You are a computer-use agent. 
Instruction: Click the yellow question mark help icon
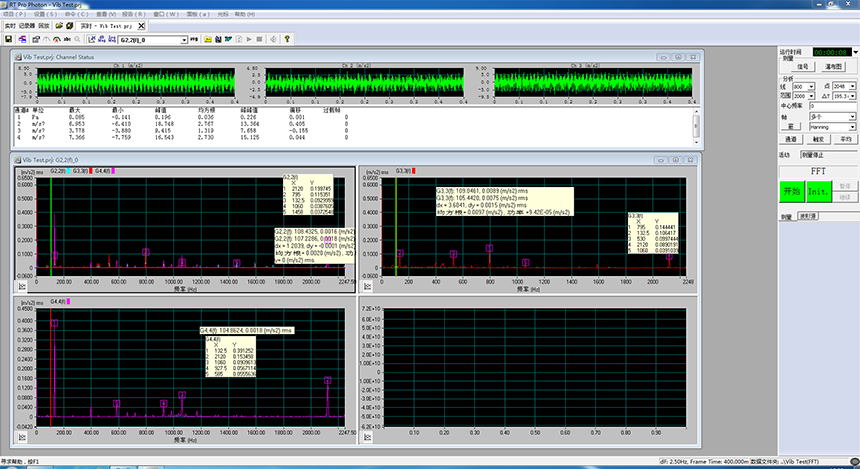coord(288,39)
